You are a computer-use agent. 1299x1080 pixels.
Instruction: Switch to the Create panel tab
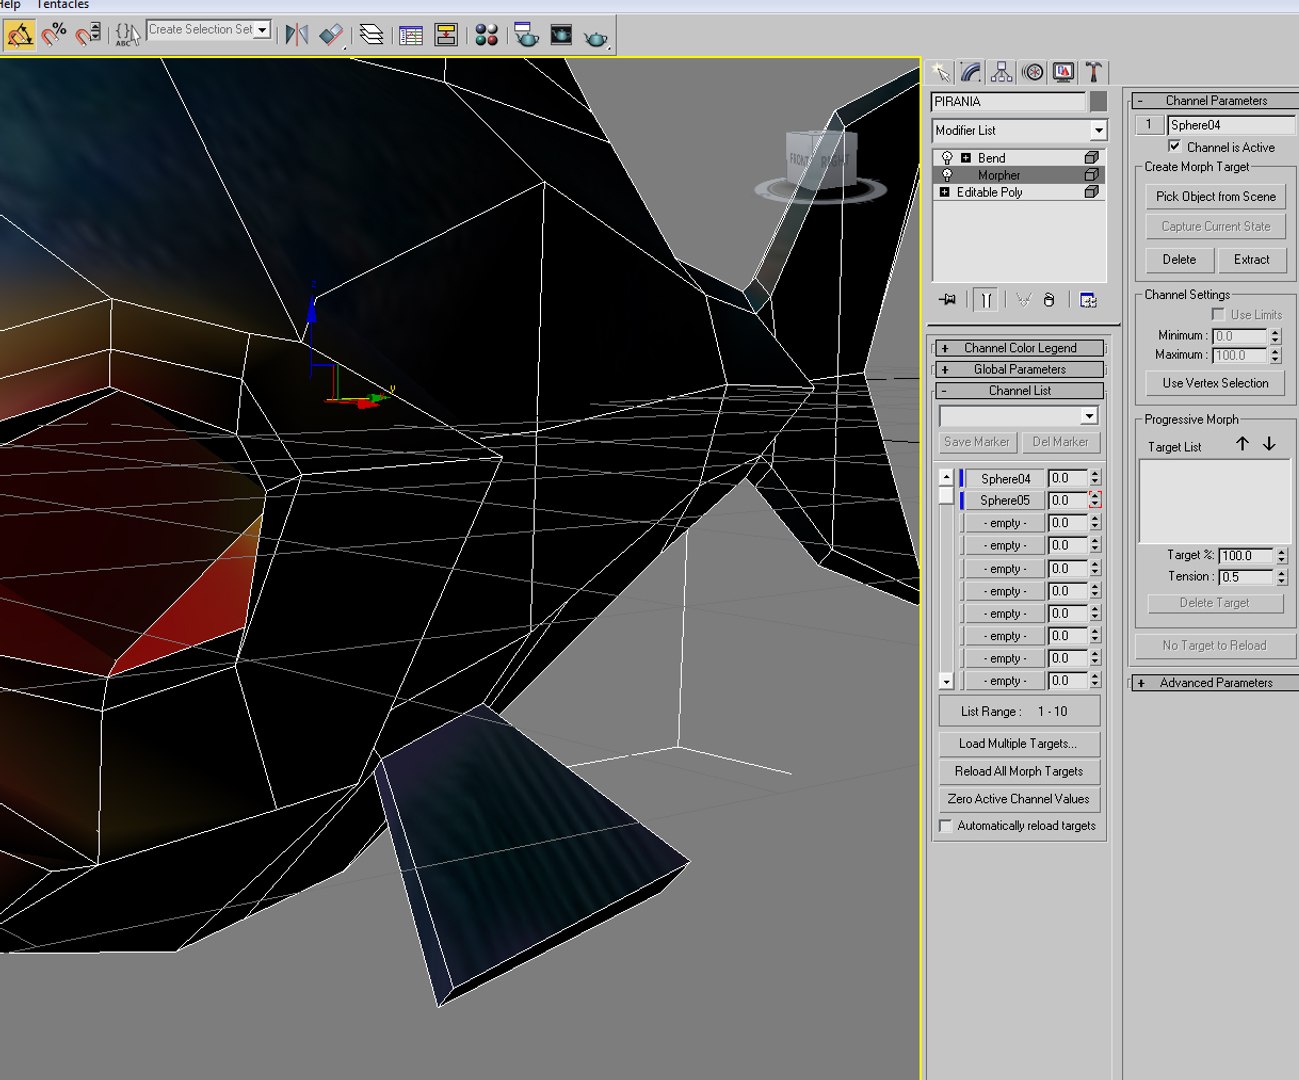pyautogui.click(x=941, y=72)
